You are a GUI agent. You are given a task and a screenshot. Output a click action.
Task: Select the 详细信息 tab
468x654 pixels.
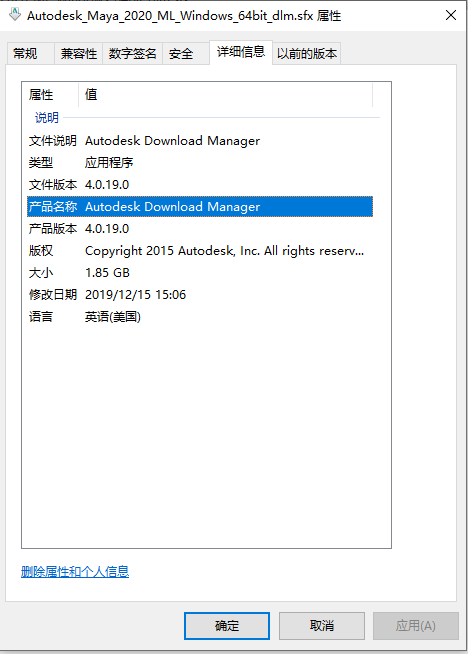click(241, 52)
